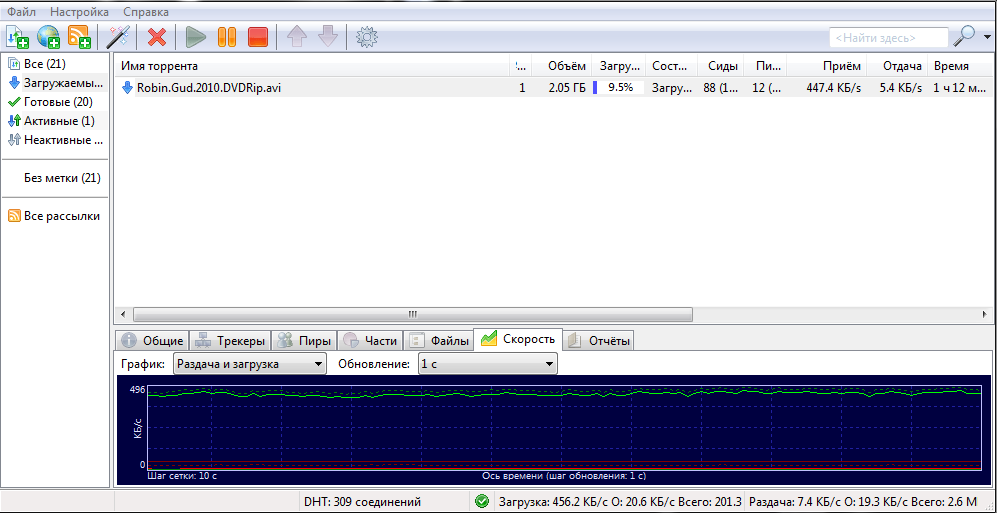
Task: Remove torrent using the red X icon
Action: point(157,37)
